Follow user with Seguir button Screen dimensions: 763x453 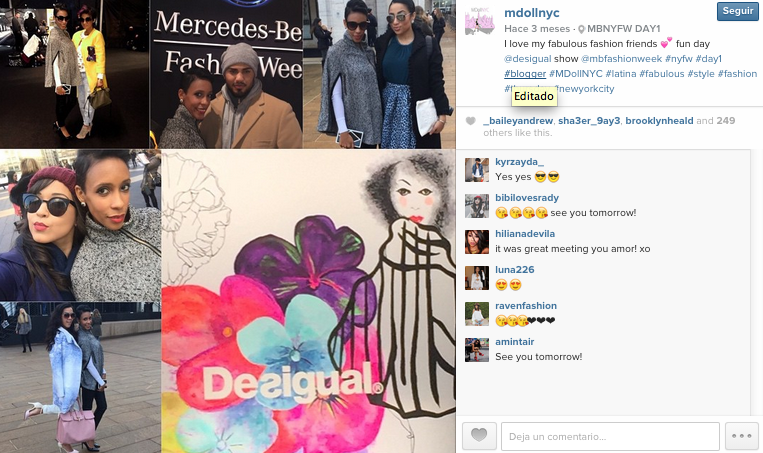click(737, 11)
